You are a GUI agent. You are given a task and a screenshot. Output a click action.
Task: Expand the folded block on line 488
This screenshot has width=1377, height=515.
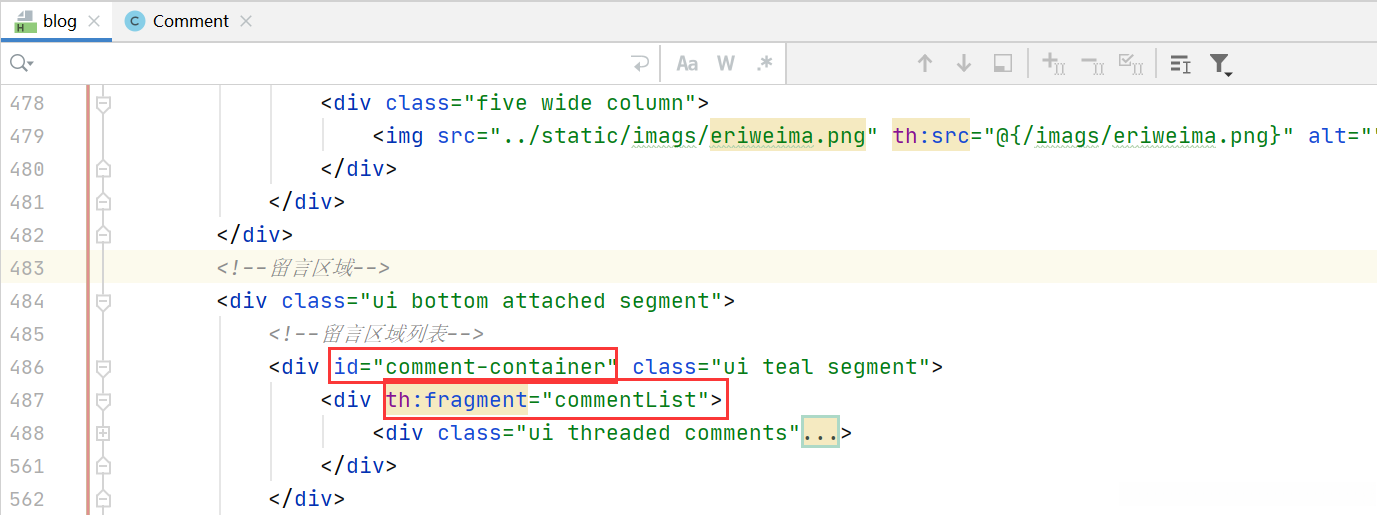[x=102, y=433]
